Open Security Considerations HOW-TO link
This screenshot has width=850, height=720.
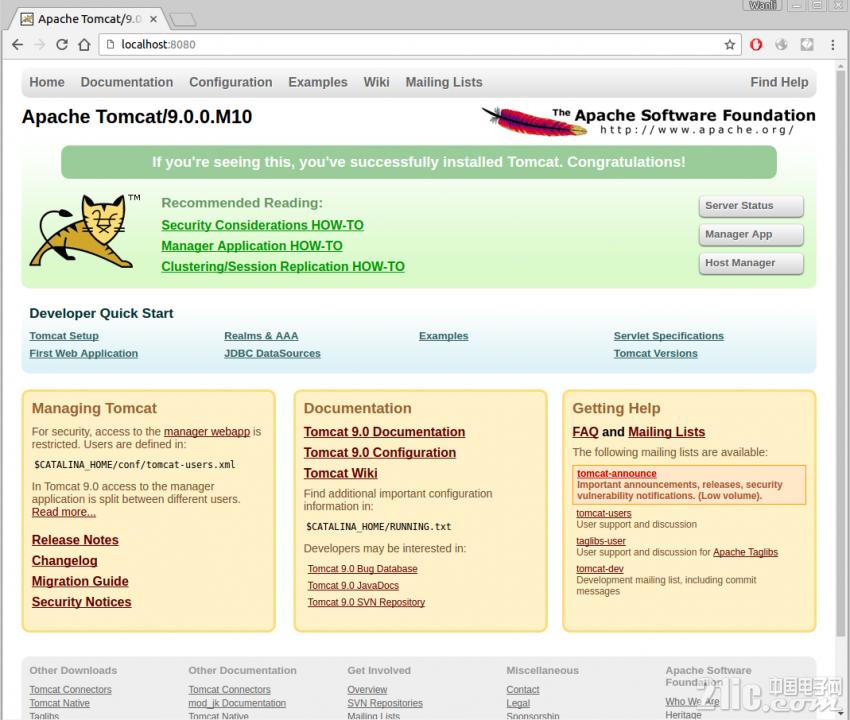pos(262,225)
